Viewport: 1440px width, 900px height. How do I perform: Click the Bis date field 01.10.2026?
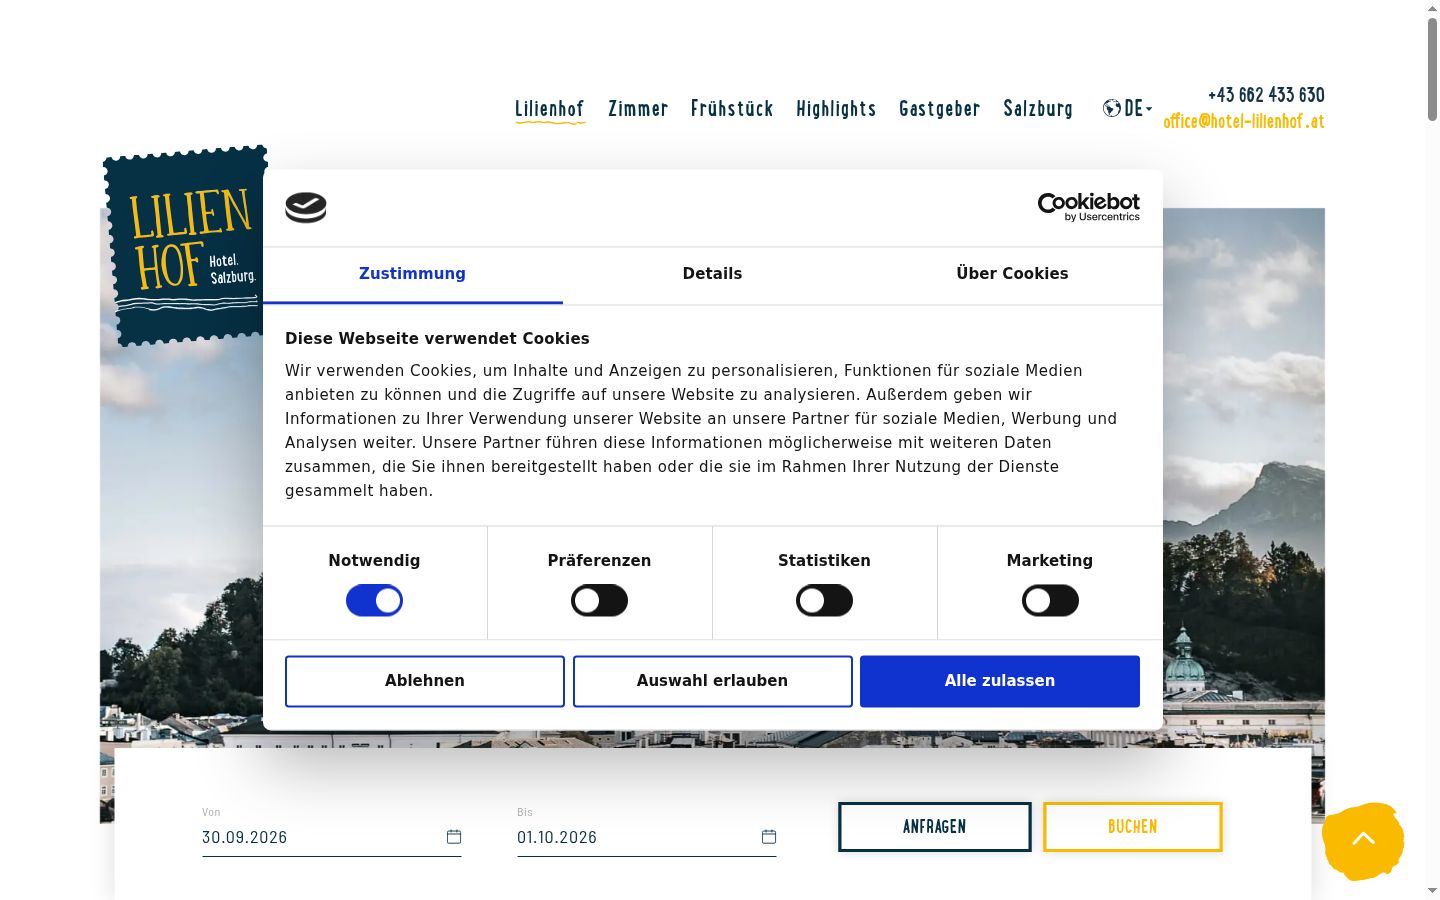pos(647,837)
